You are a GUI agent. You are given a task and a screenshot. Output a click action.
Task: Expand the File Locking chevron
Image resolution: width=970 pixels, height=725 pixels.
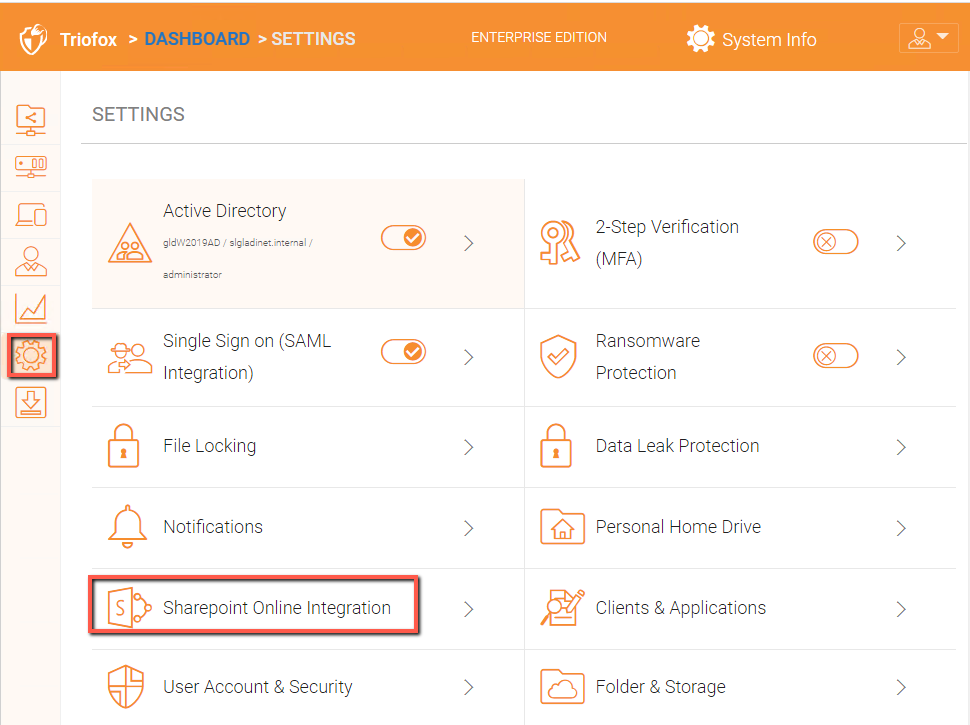click(469, 447)
